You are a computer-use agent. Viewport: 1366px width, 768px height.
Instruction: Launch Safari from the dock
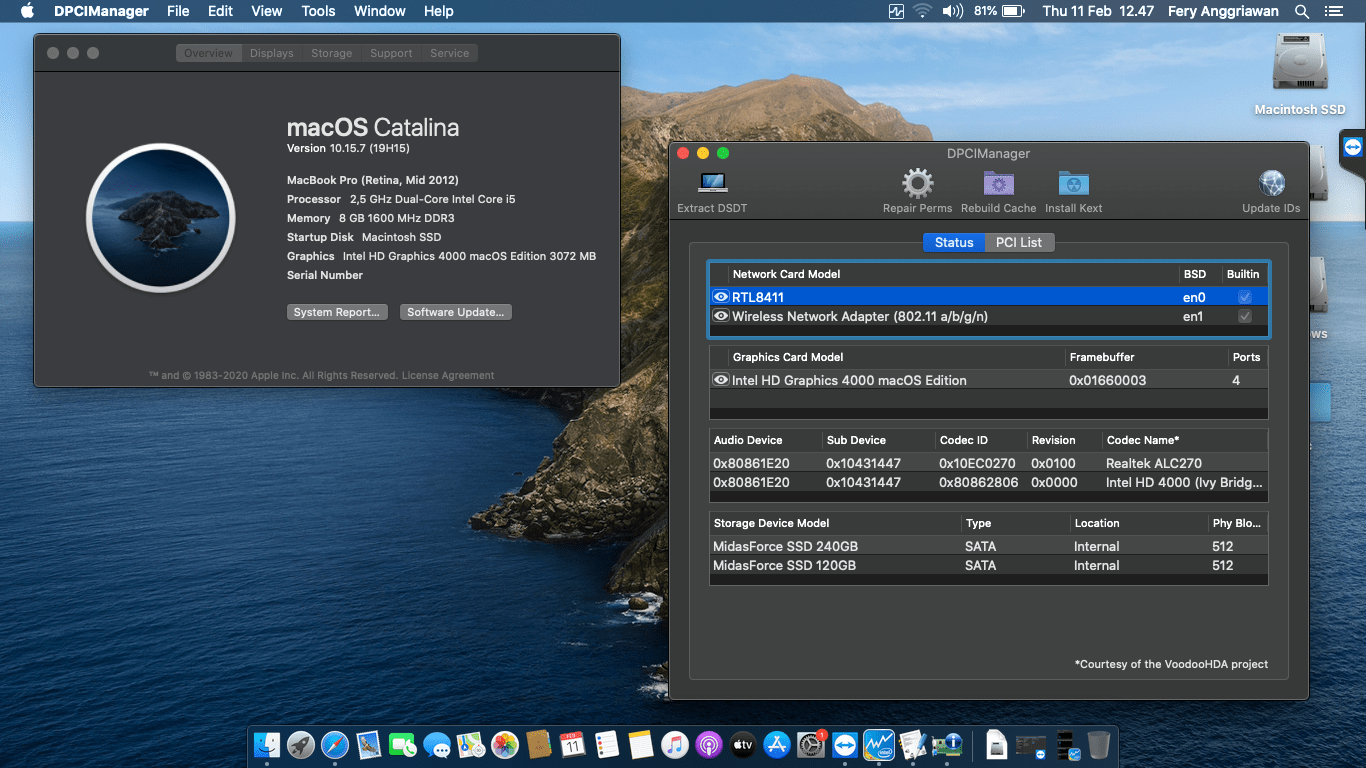(335, 744)
